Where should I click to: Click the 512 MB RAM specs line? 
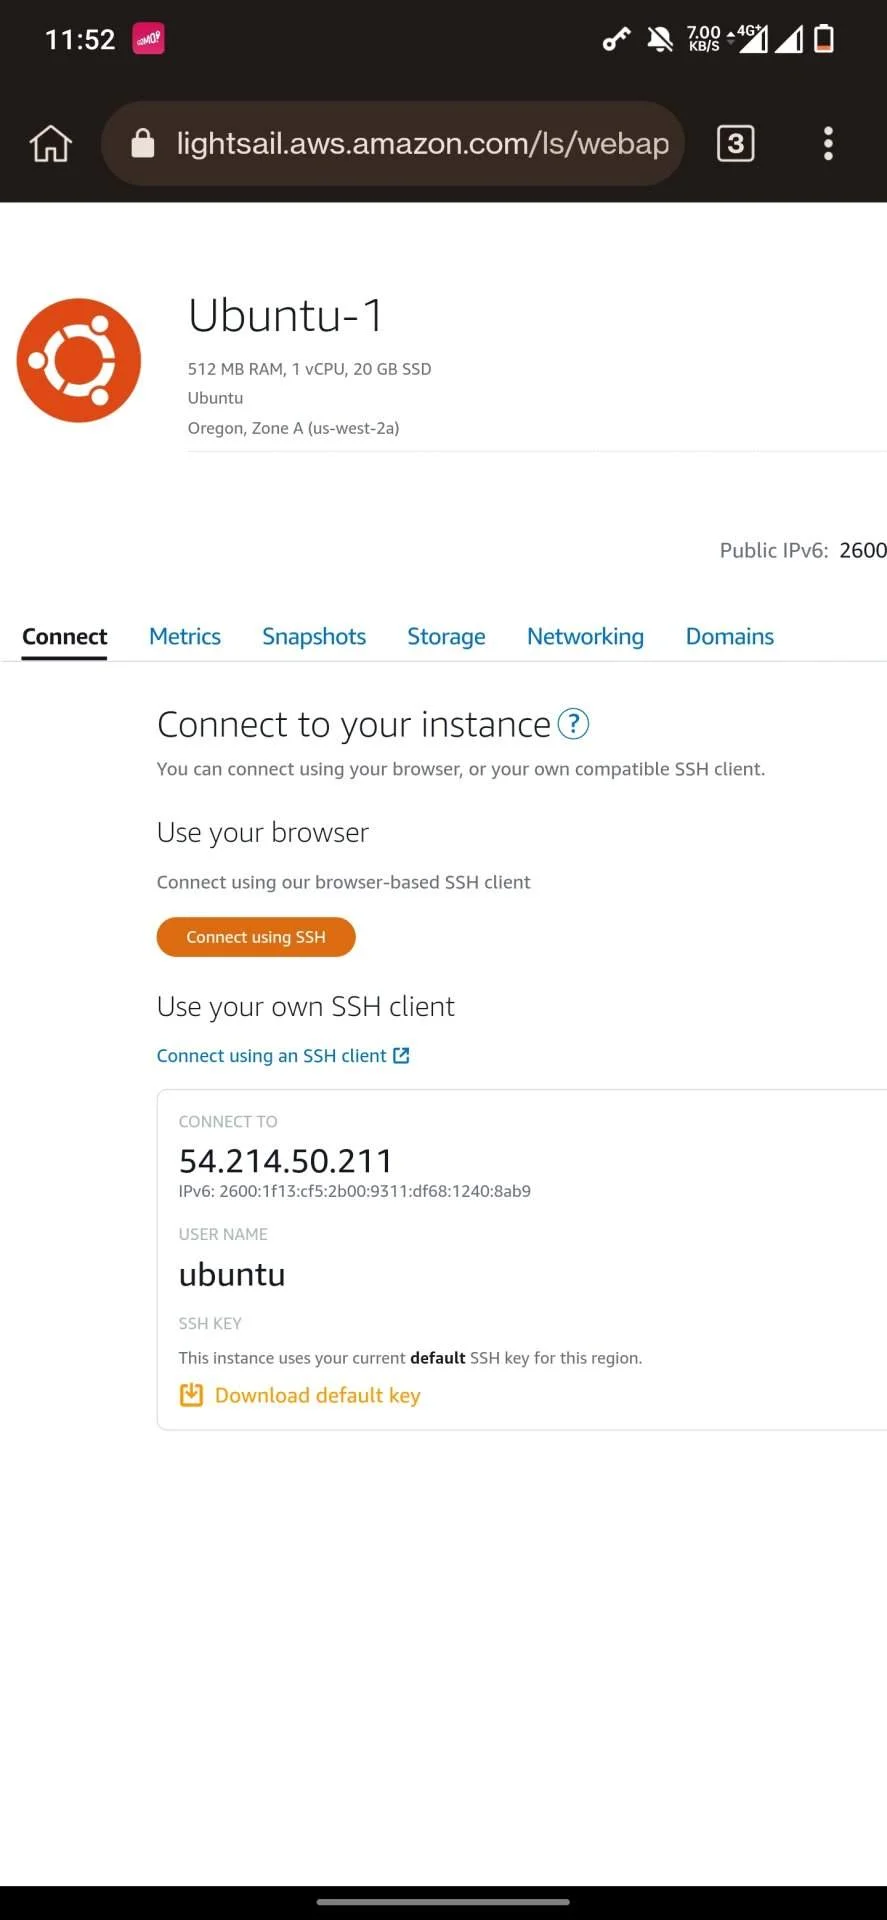click(309, 369)
